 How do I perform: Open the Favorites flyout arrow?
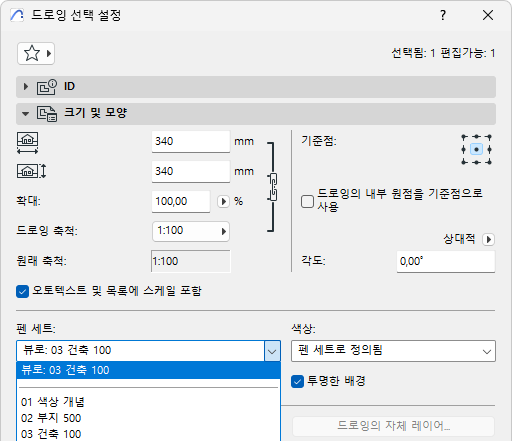pos(49,53)
